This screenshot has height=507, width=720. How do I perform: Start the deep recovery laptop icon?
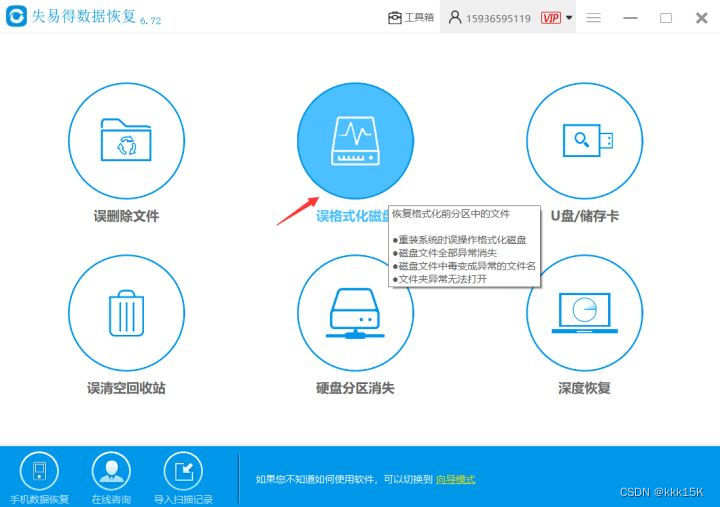tap(584, 313)
